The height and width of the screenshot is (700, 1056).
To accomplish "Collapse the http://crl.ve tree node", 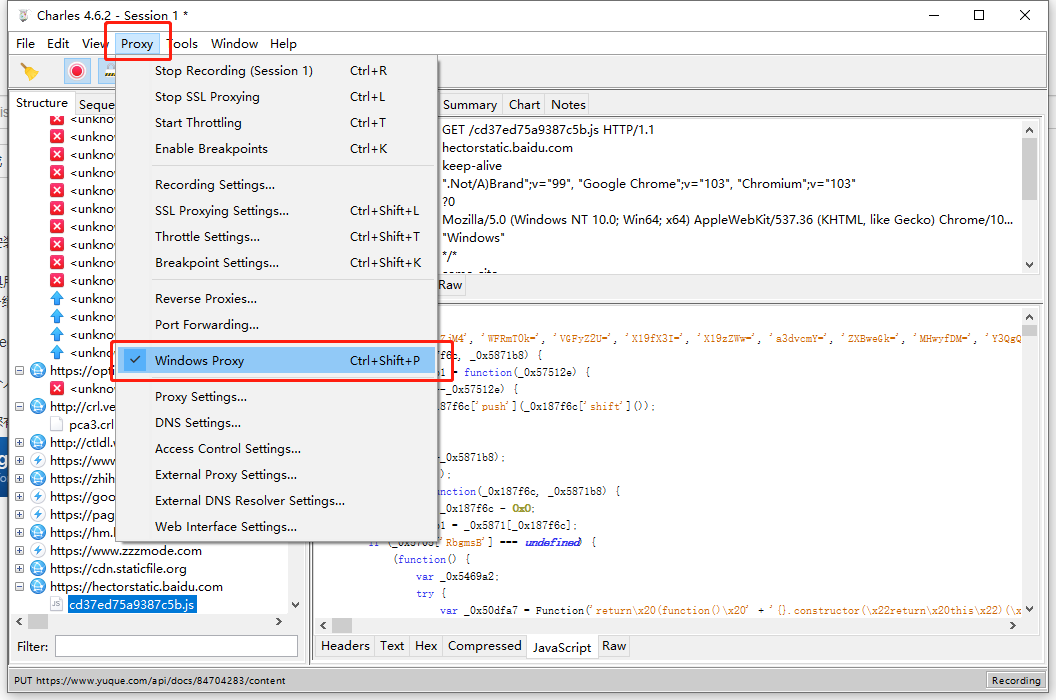I will pyautogui.click(x=20, y=406).
